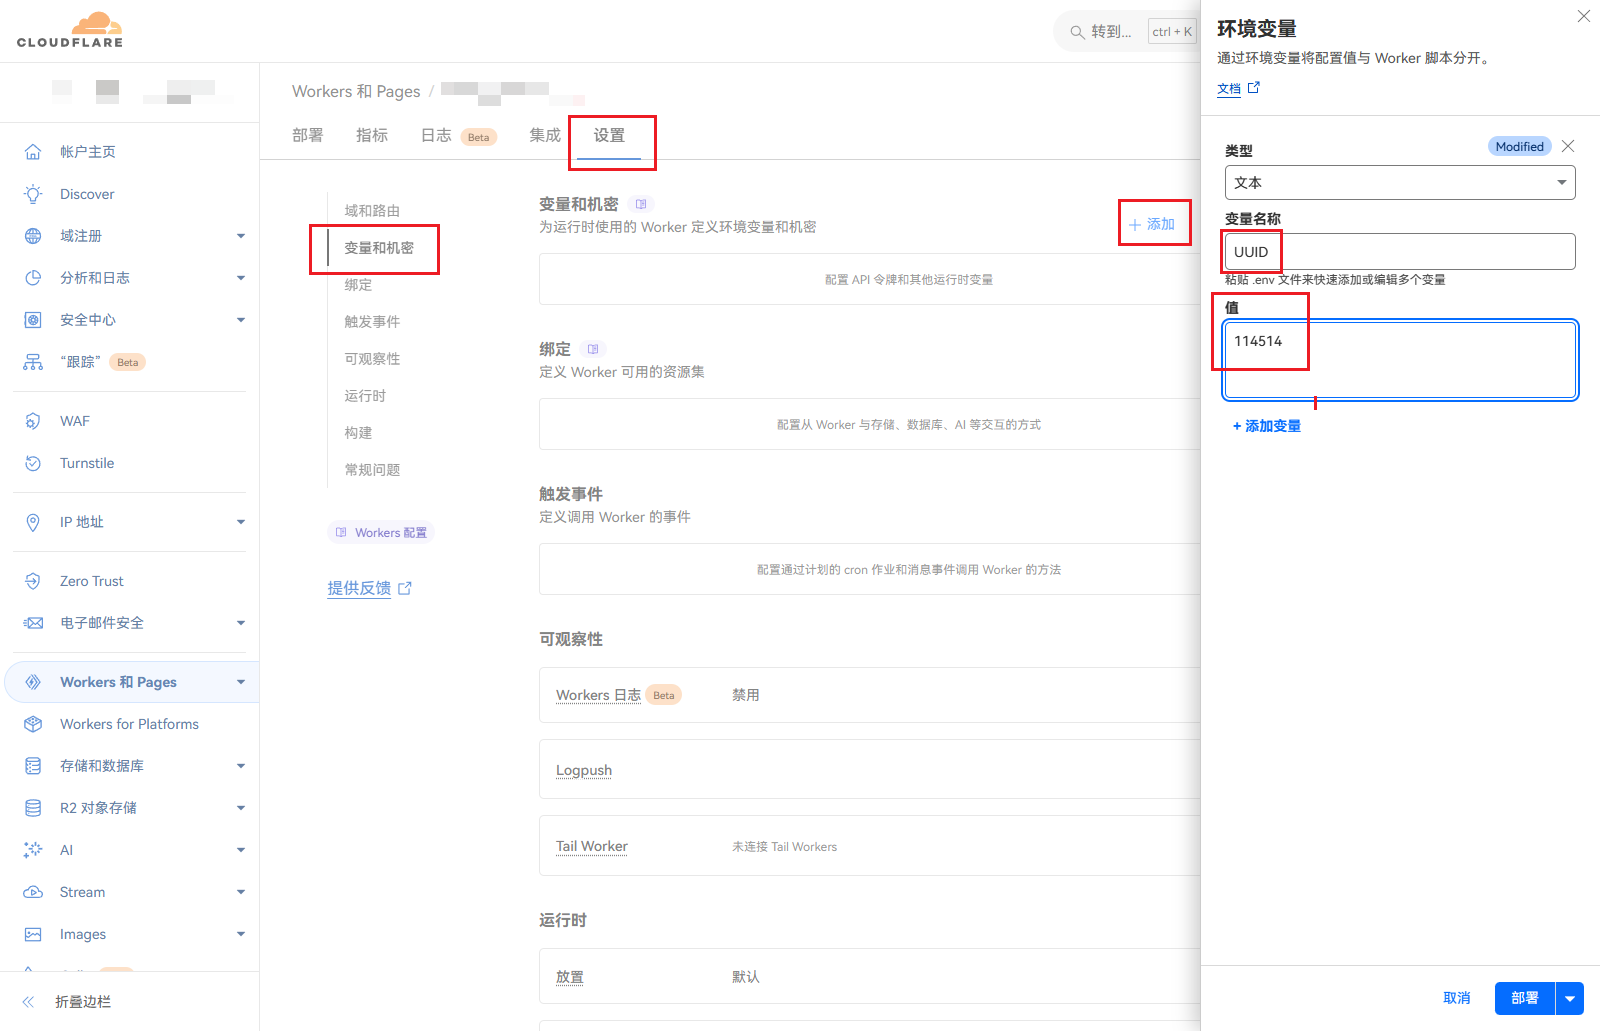Open the dropdown arrow beside 部署 button

point(1570,998)
